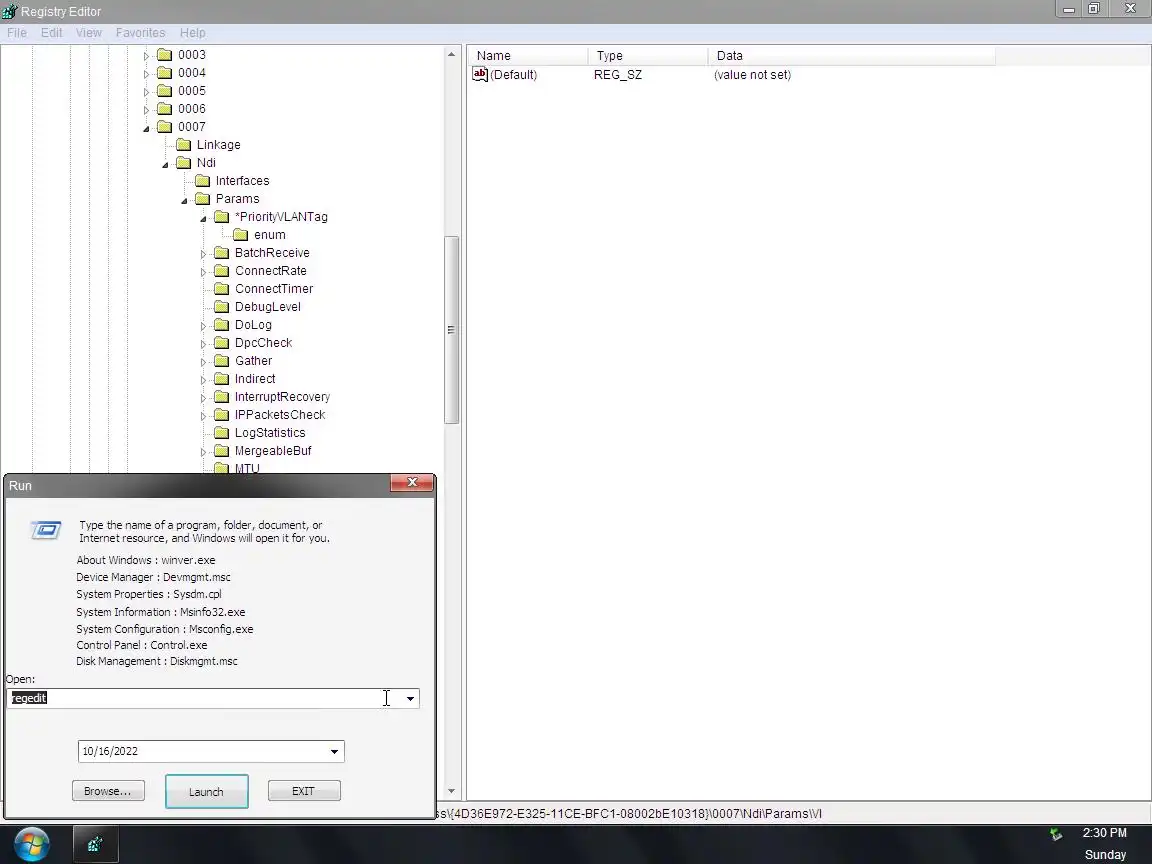Collapse the 0007 key
The height and width of the screenshot is (864, 1152).
tap(146, 129)
